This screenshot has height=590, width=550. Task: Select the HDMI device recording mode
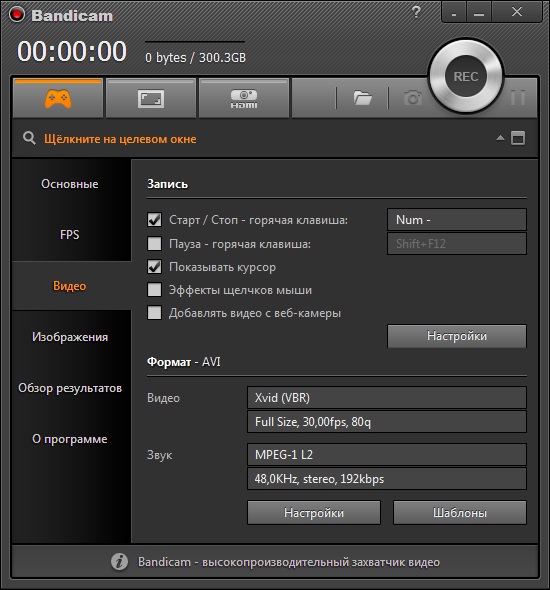pos(244,99)
